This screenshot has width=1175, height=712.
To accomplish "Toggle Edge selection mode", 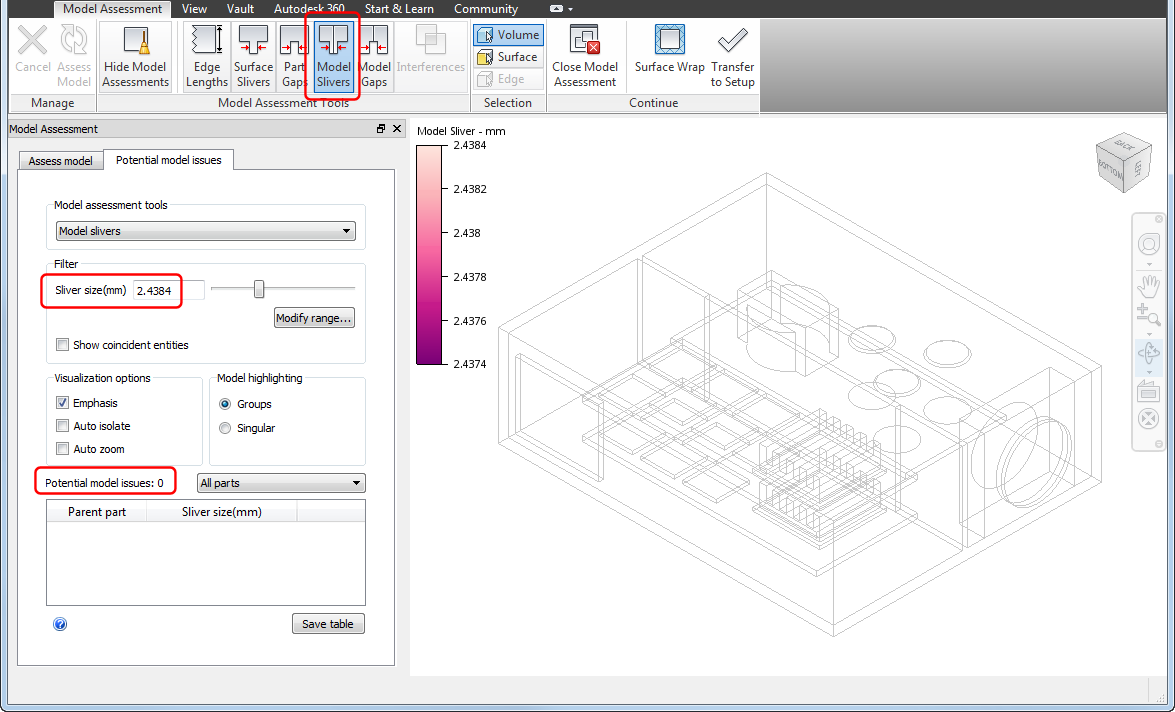I will [x=509, y=79].
